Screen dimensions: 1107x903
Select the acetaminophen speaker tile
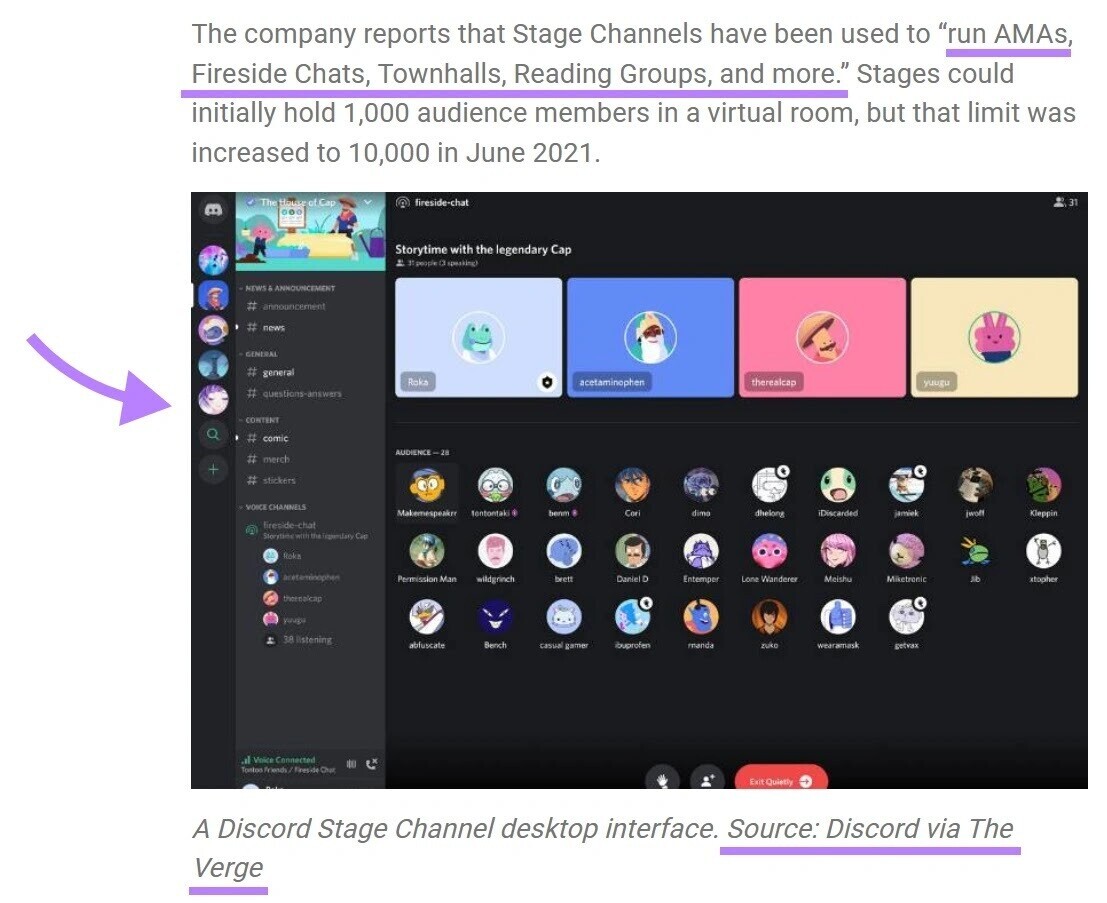click(650, 337)
